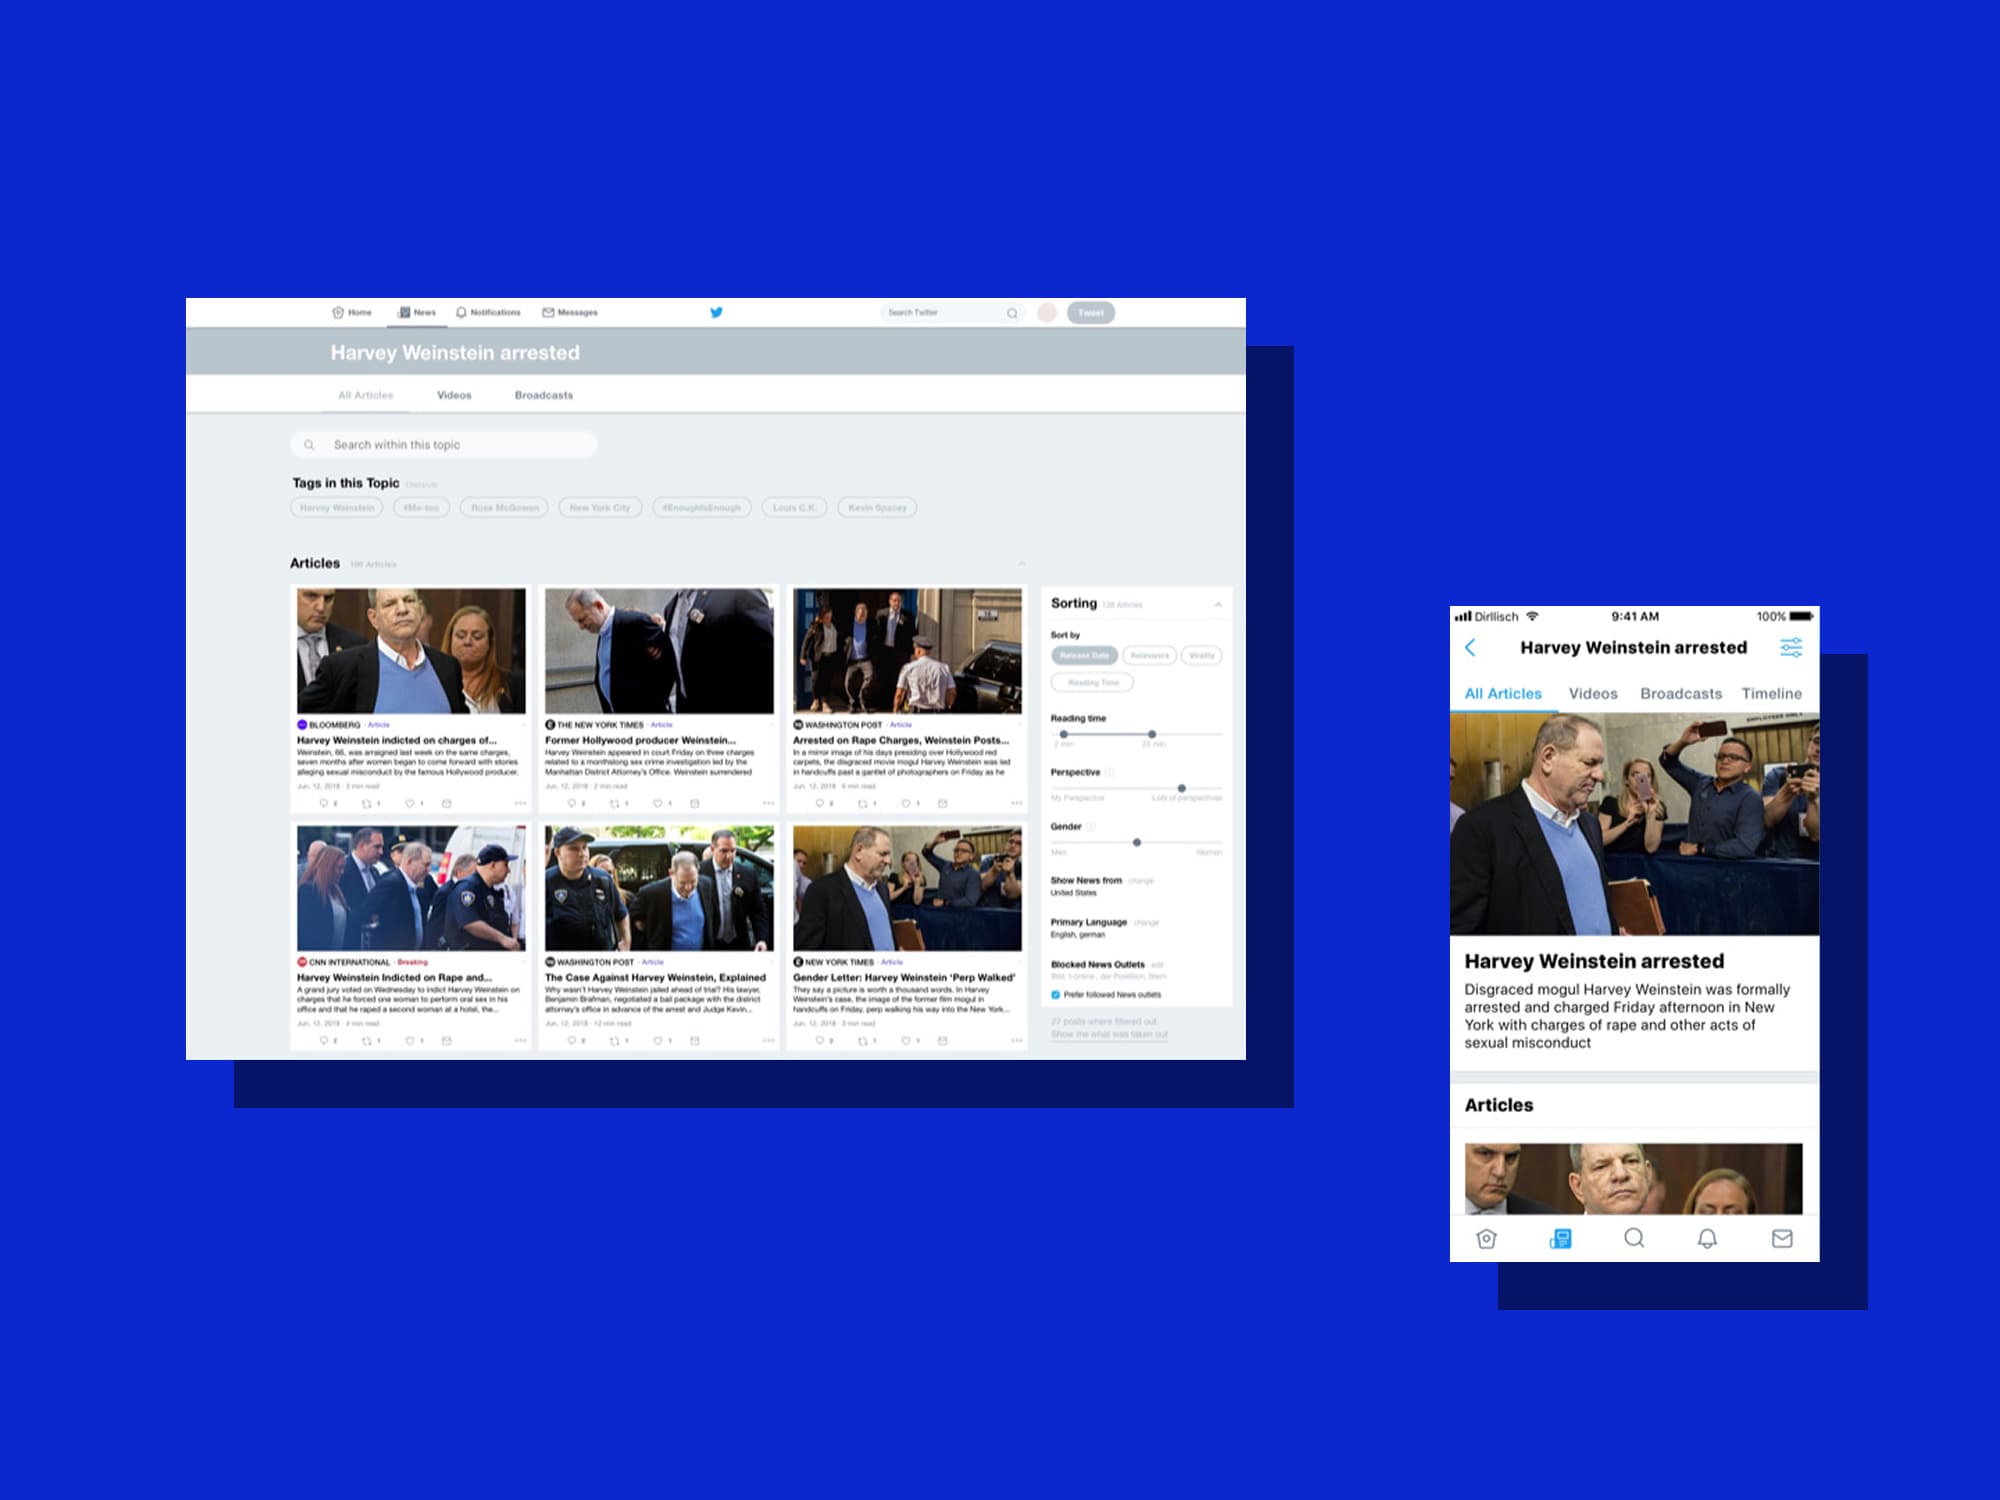
Task: Open the profile avatar in desktop header
Action: 1047,313
